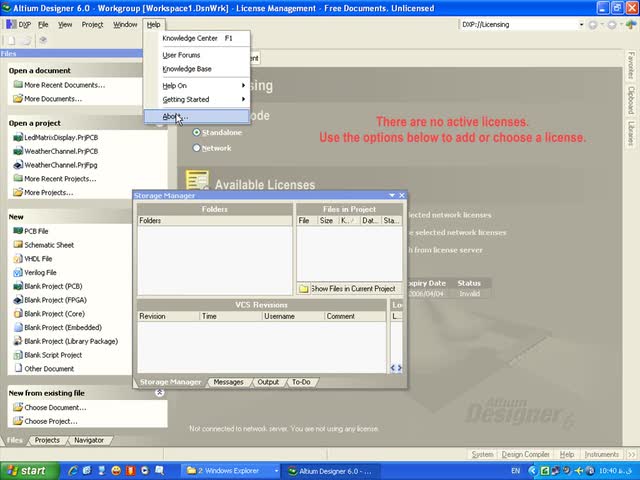Switch to the Navigator panel tab
The height and width of the screenshot is (480, 640).
(x=89, y=440)
